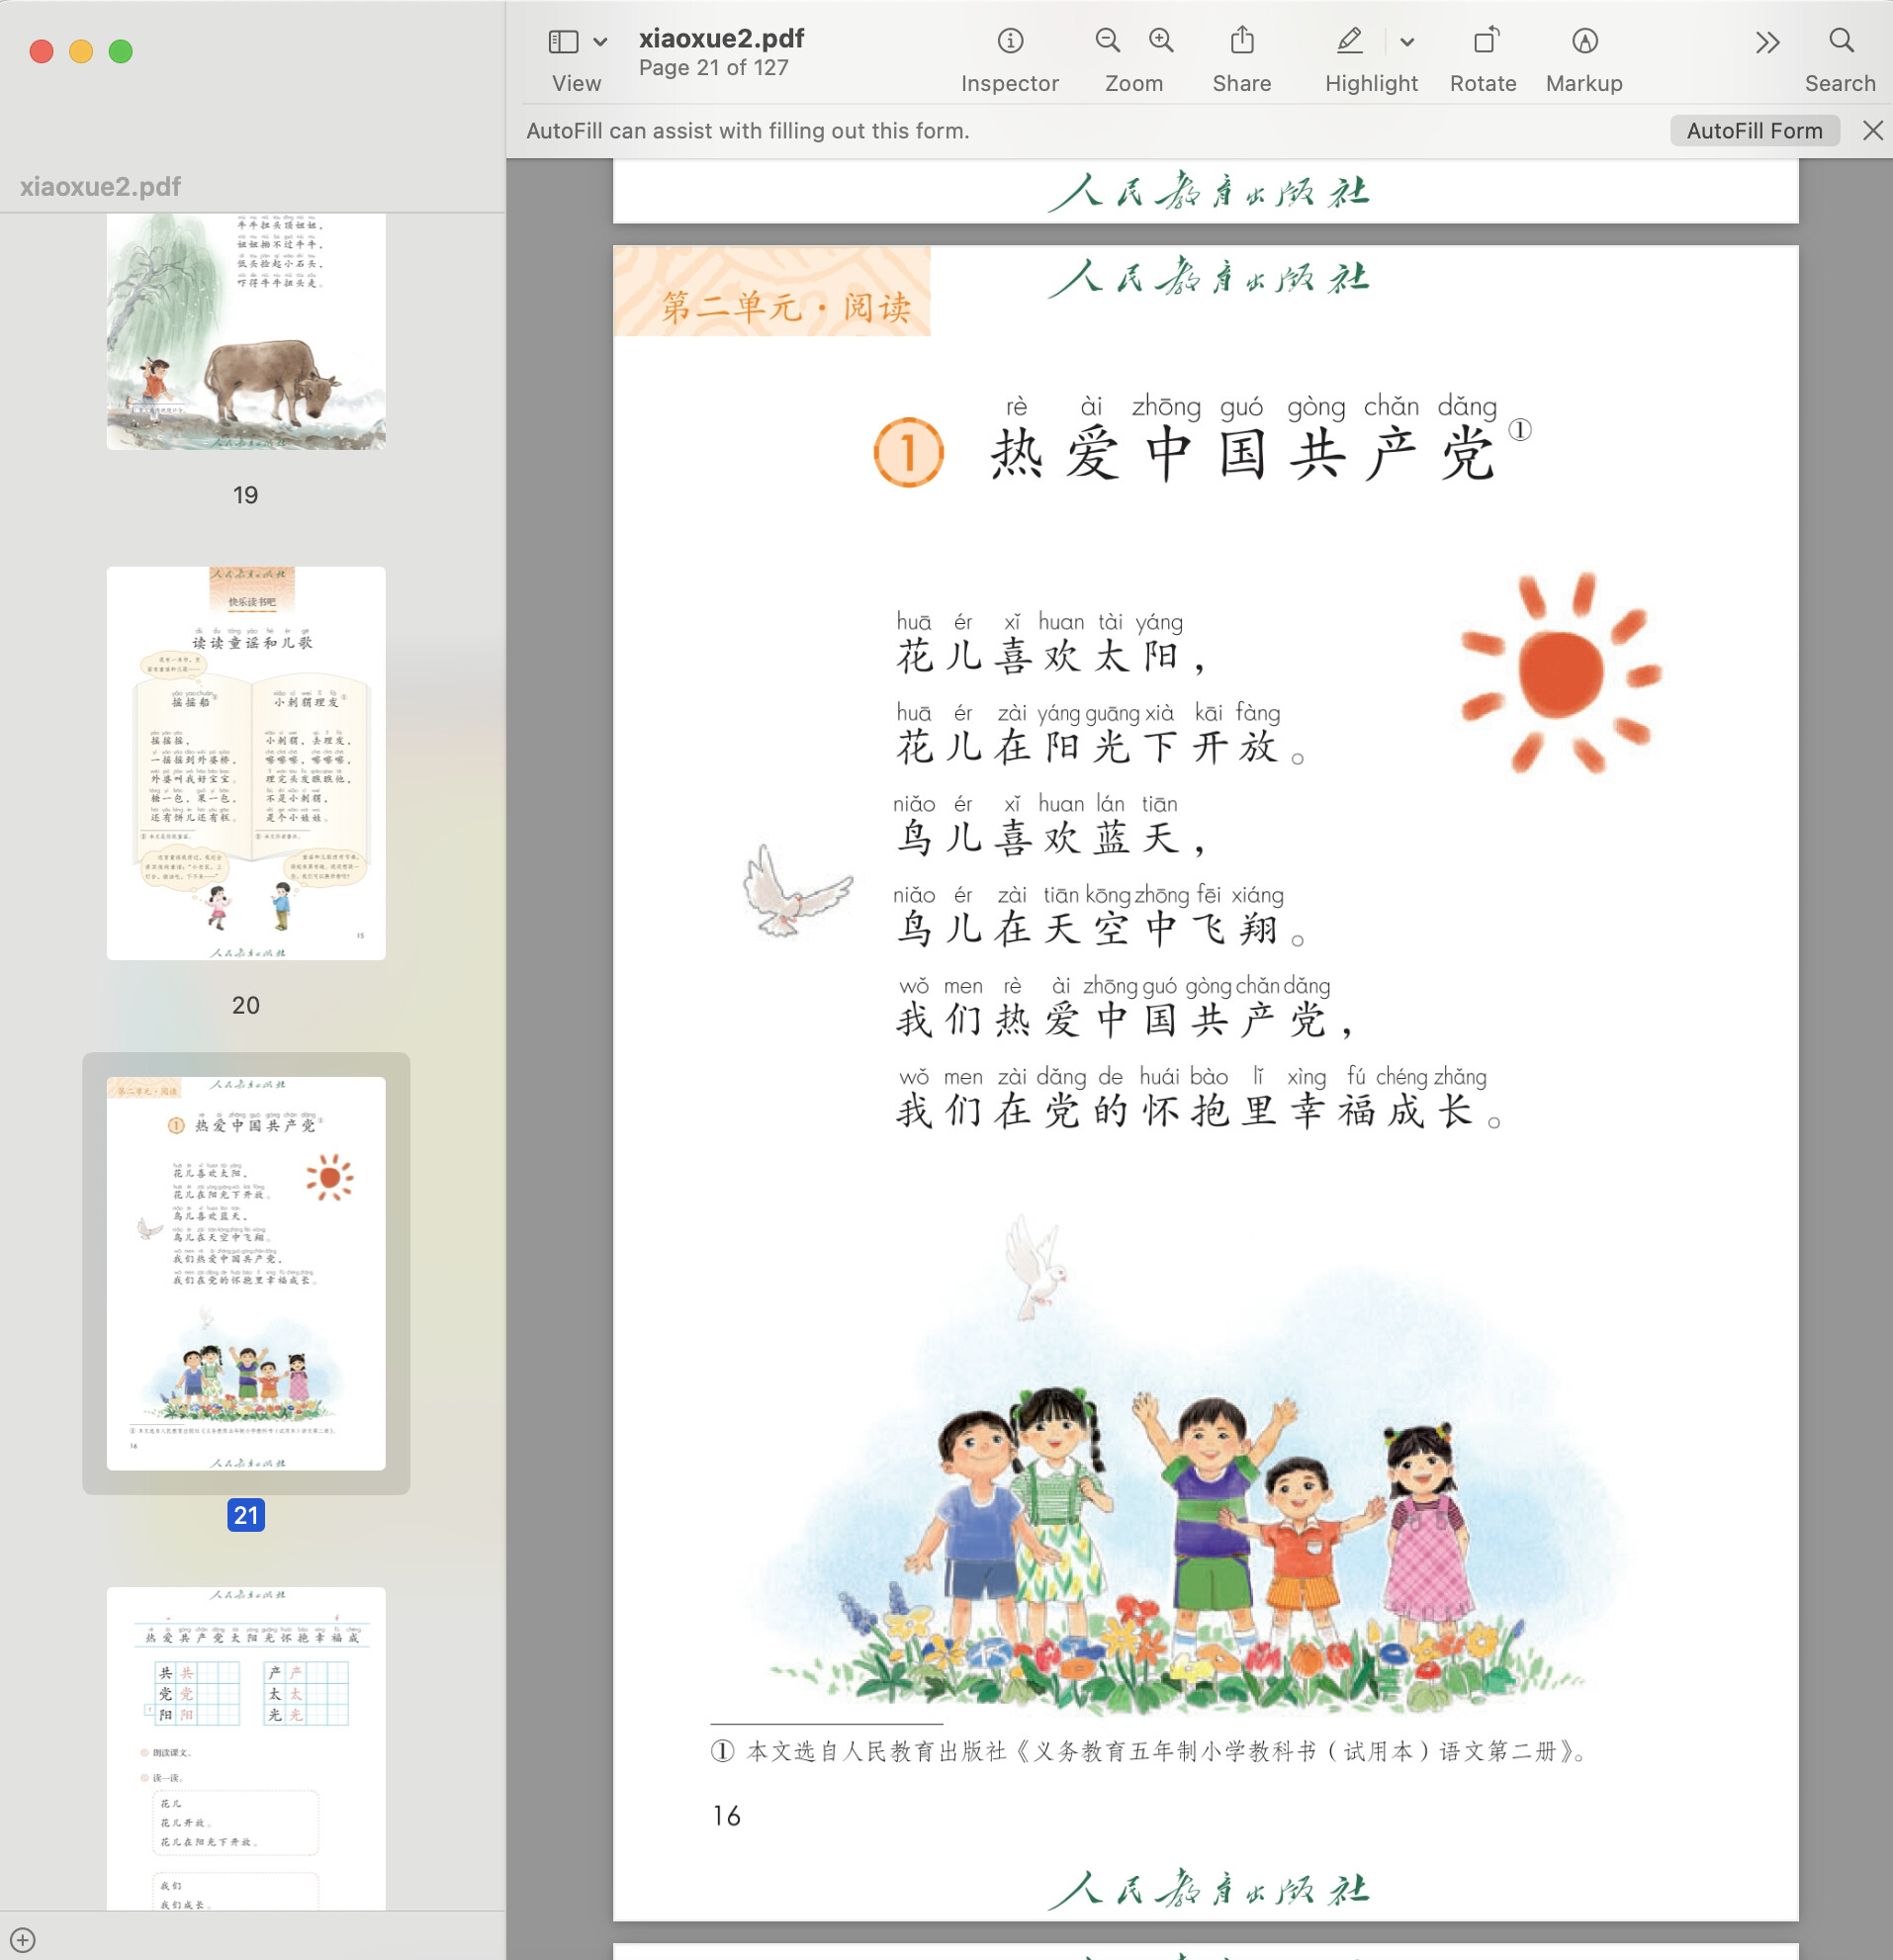This screenshot has height=1960, width=1893.
Task: Open the Inspector info panel
Action: (1010, 41)
